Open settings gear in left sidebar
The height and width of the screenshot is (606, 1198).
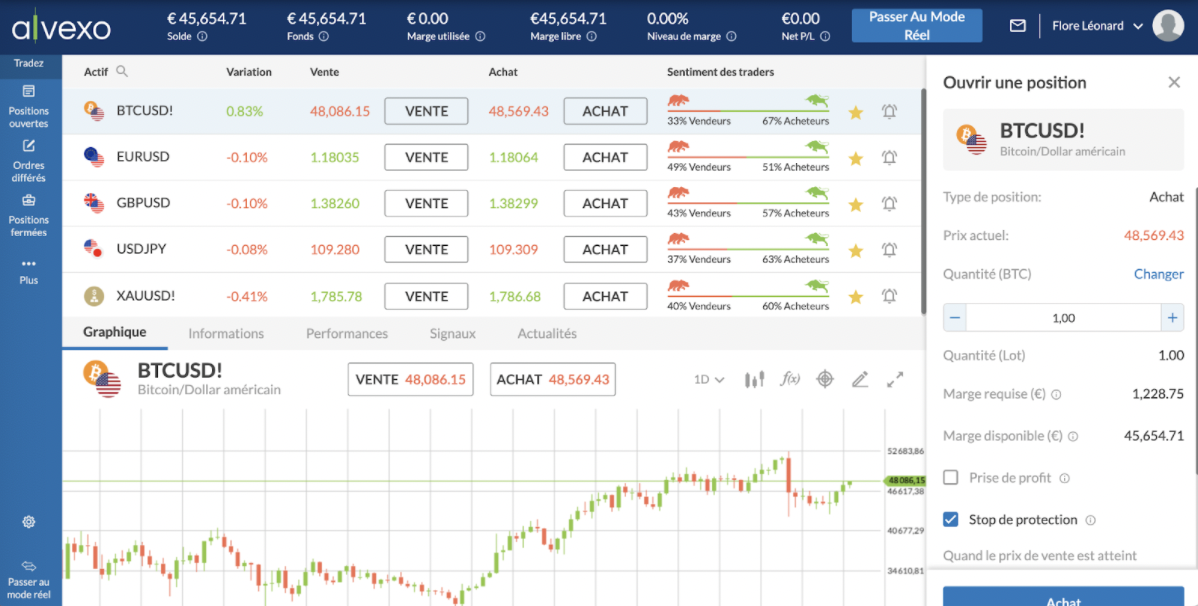29,522
